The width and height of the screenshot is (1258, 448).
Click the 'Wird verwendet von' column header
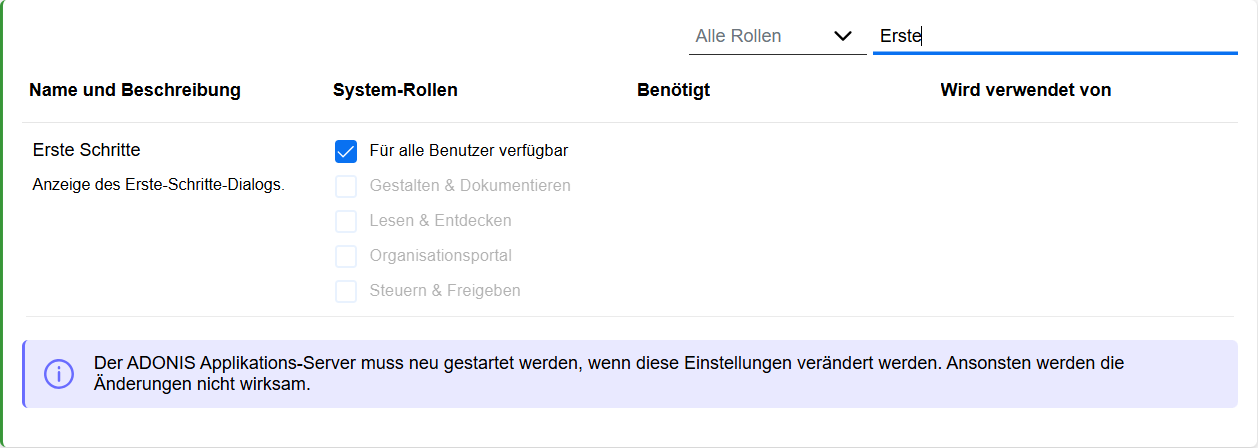(x=1026, y=90)
